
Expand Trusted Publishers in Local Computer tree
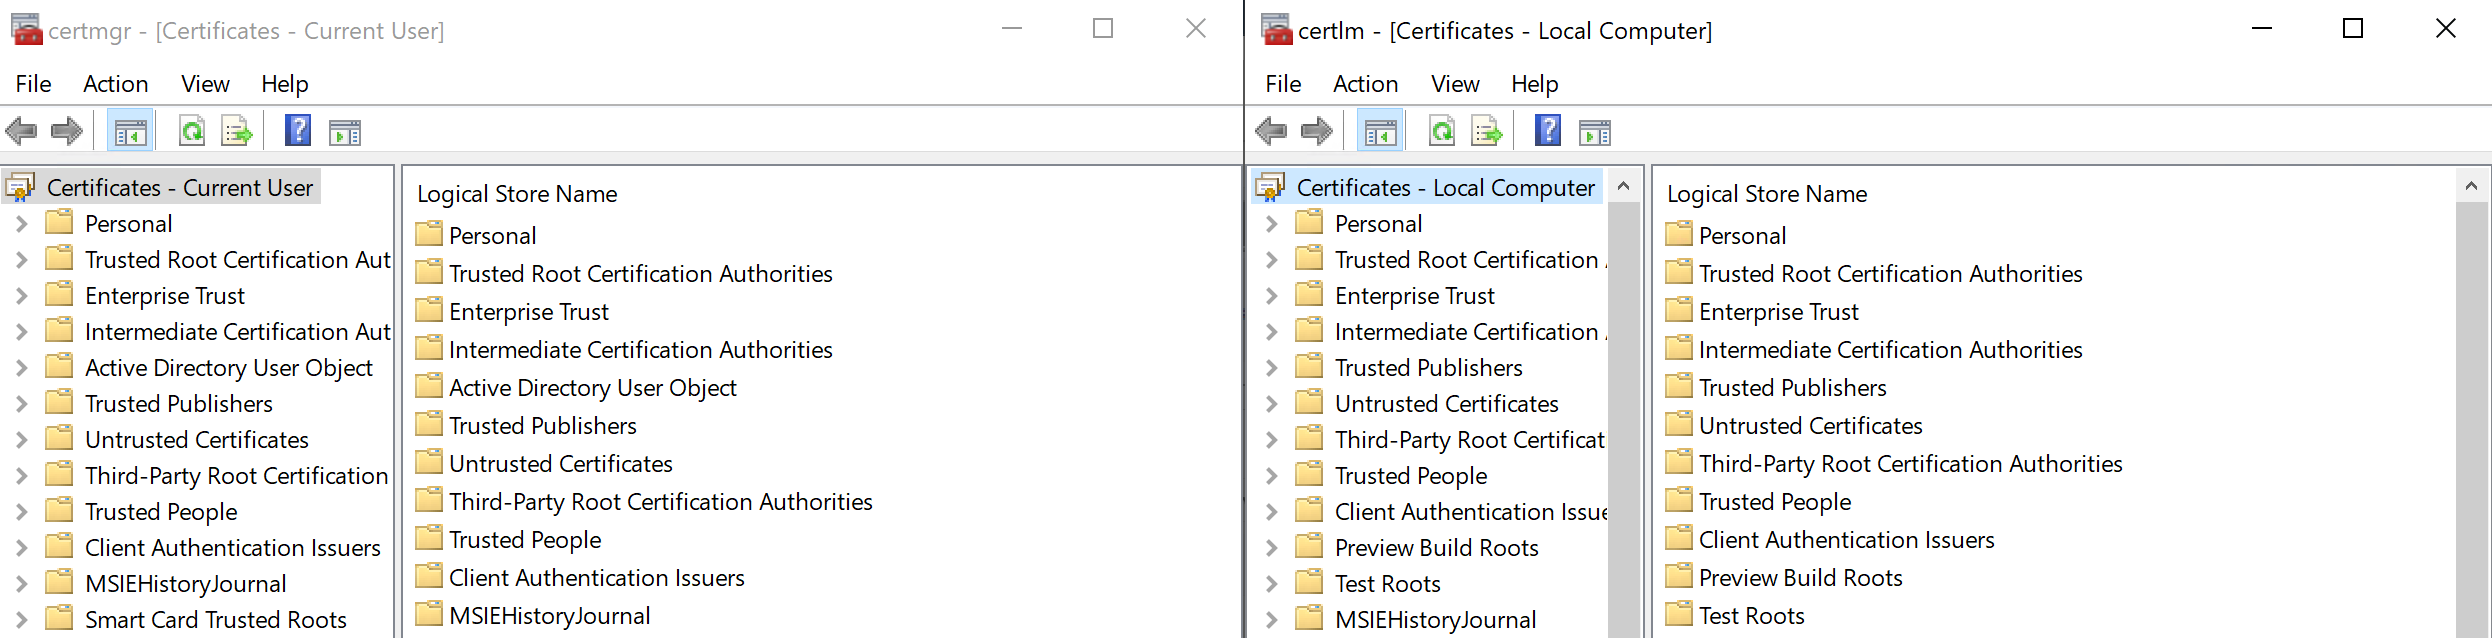[x=1271, y=368]
